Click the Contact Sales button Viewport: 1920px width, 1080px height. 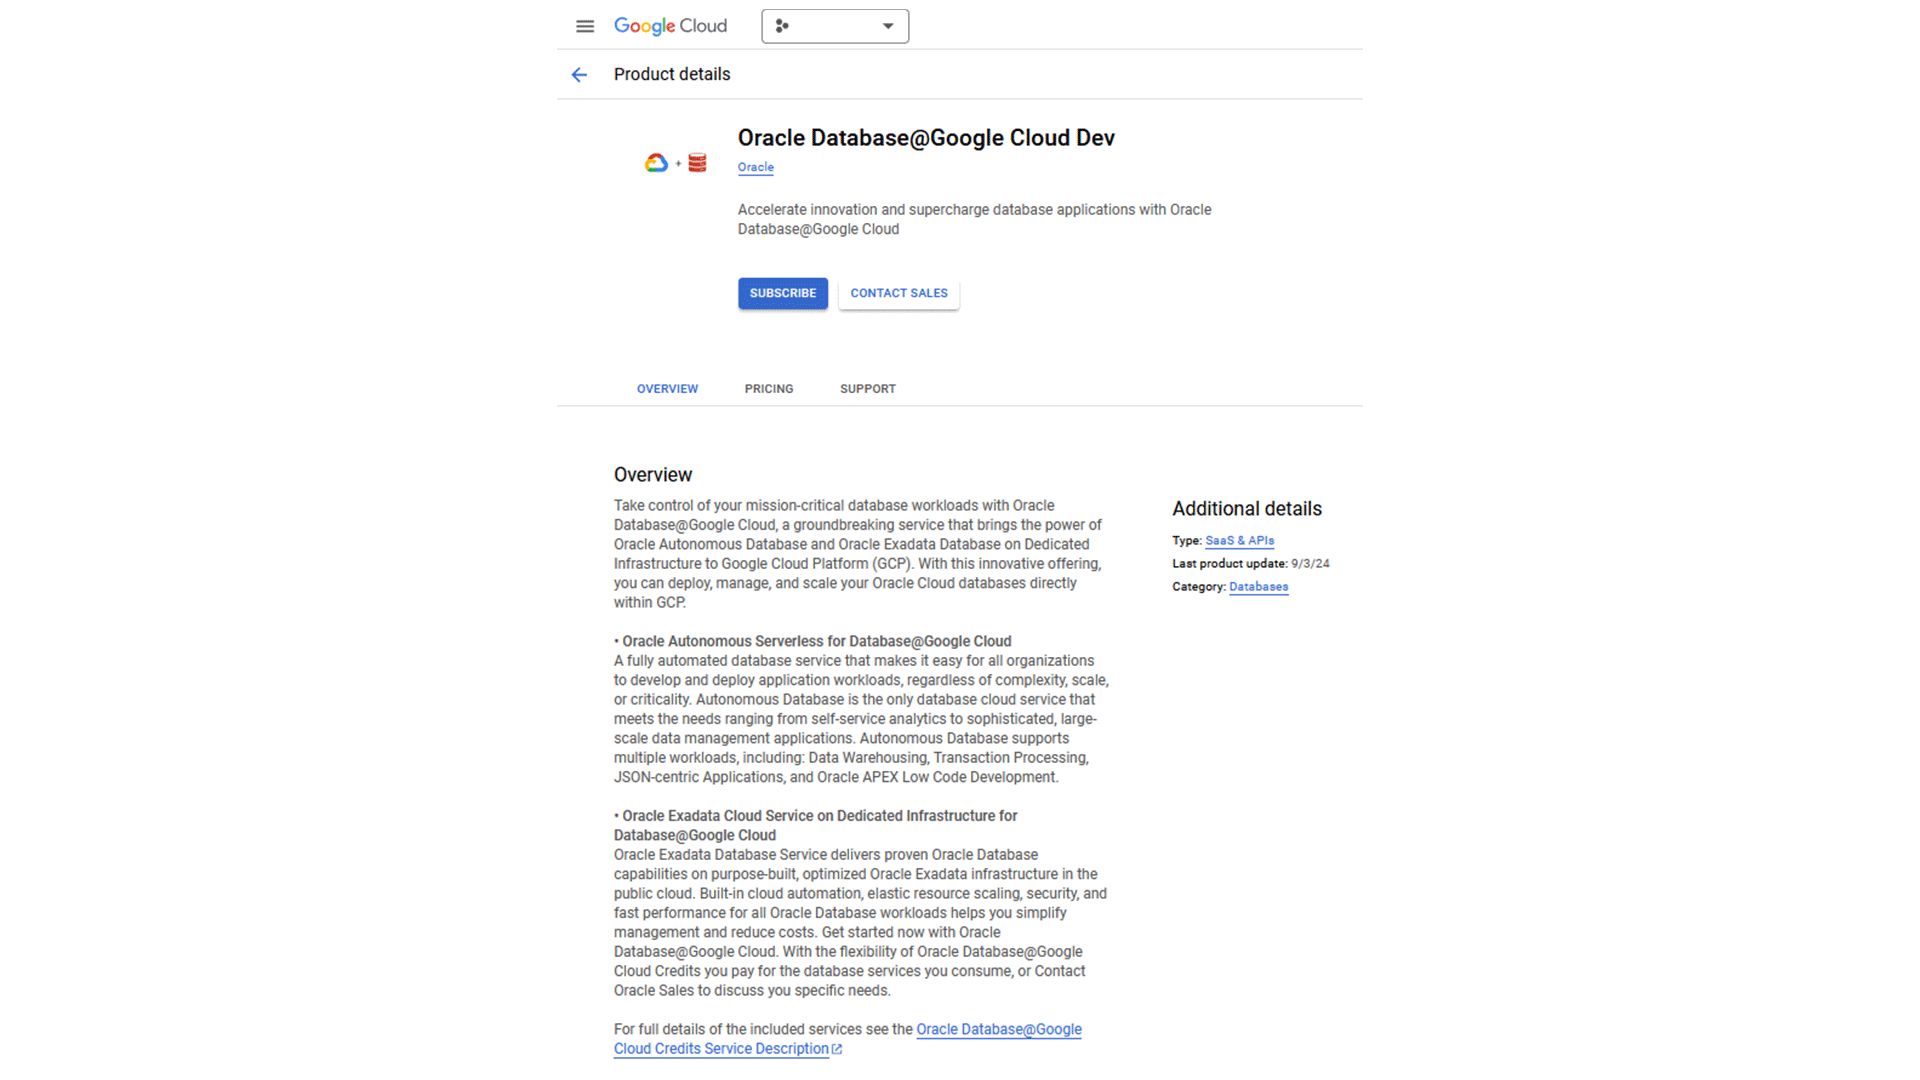pos(898,293)
